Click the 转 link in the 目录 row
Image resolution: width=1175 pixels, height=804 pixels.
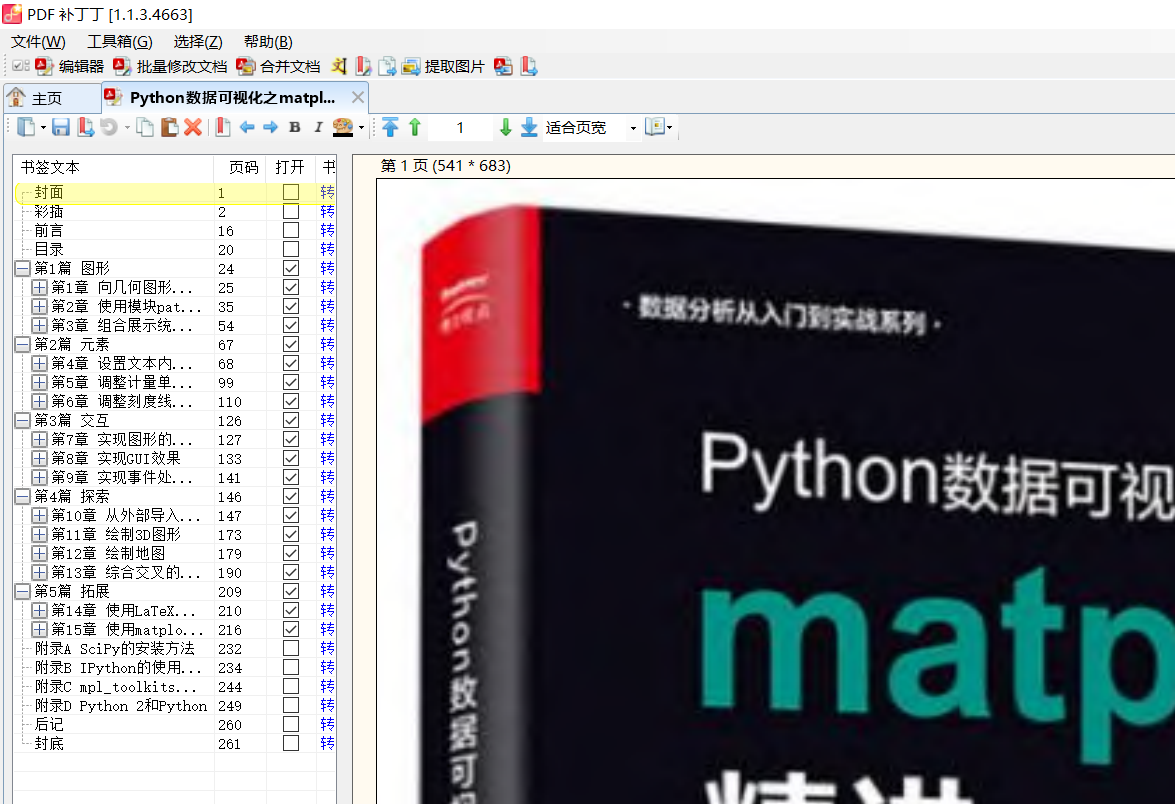coord(327,249)
